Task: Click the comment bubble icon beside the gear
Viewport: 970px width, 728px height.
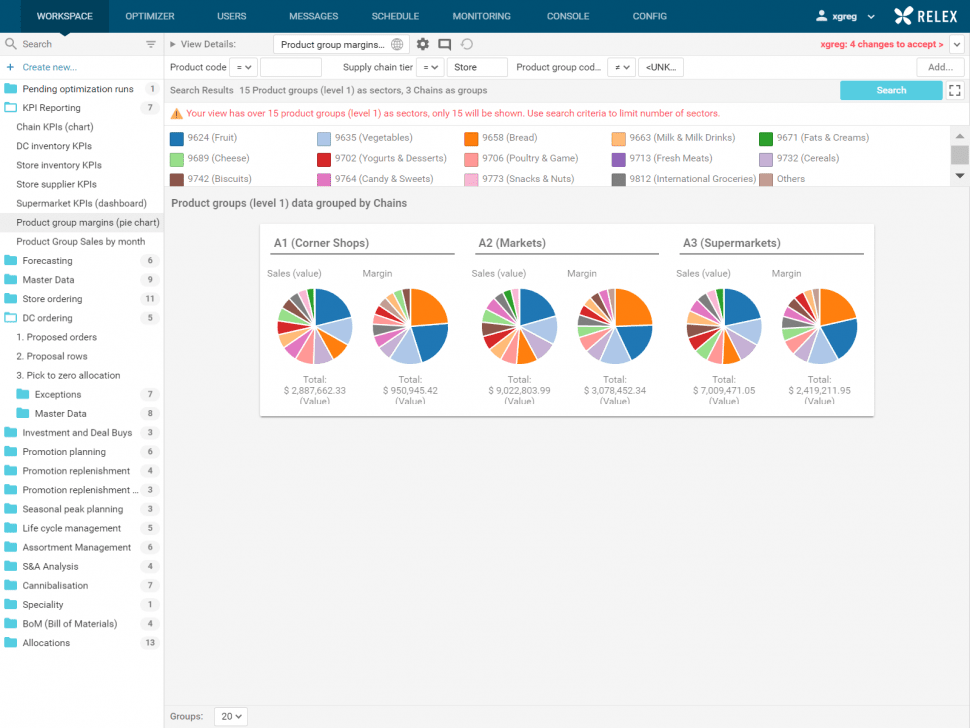Action: tap(446, 44)
